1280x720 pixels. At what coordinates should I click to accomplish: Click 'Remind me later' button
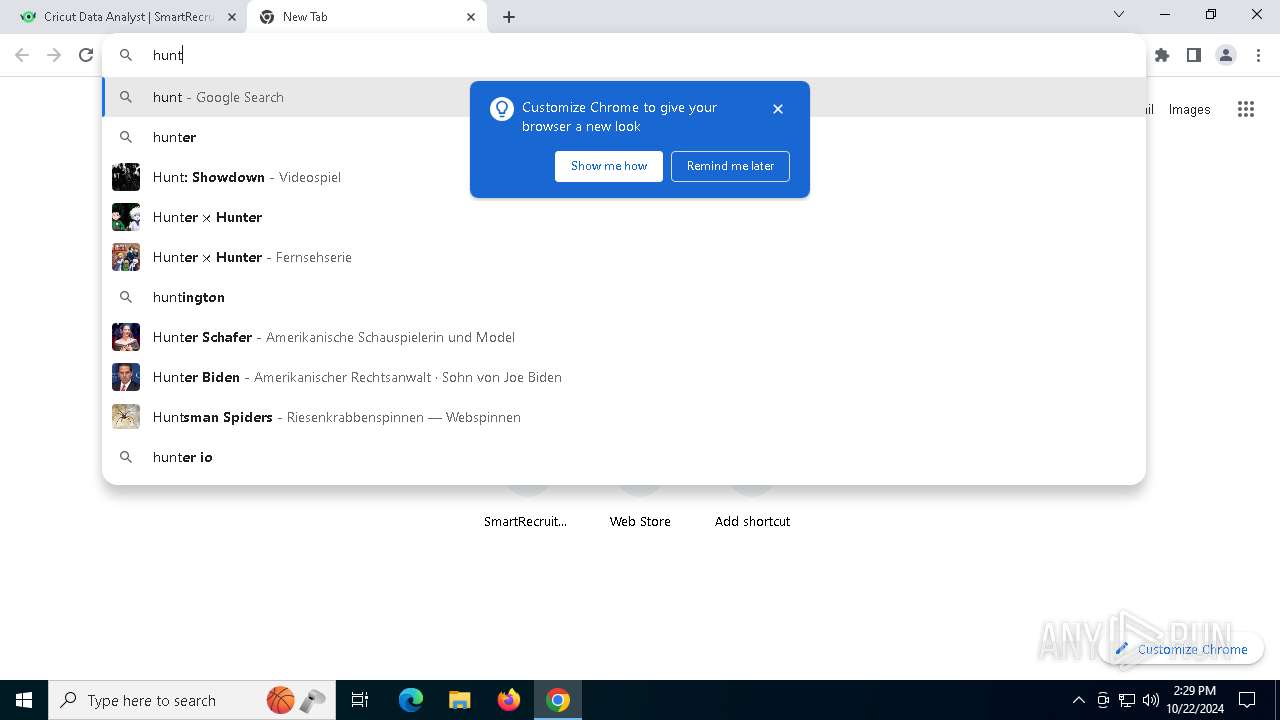click(730, 166)
